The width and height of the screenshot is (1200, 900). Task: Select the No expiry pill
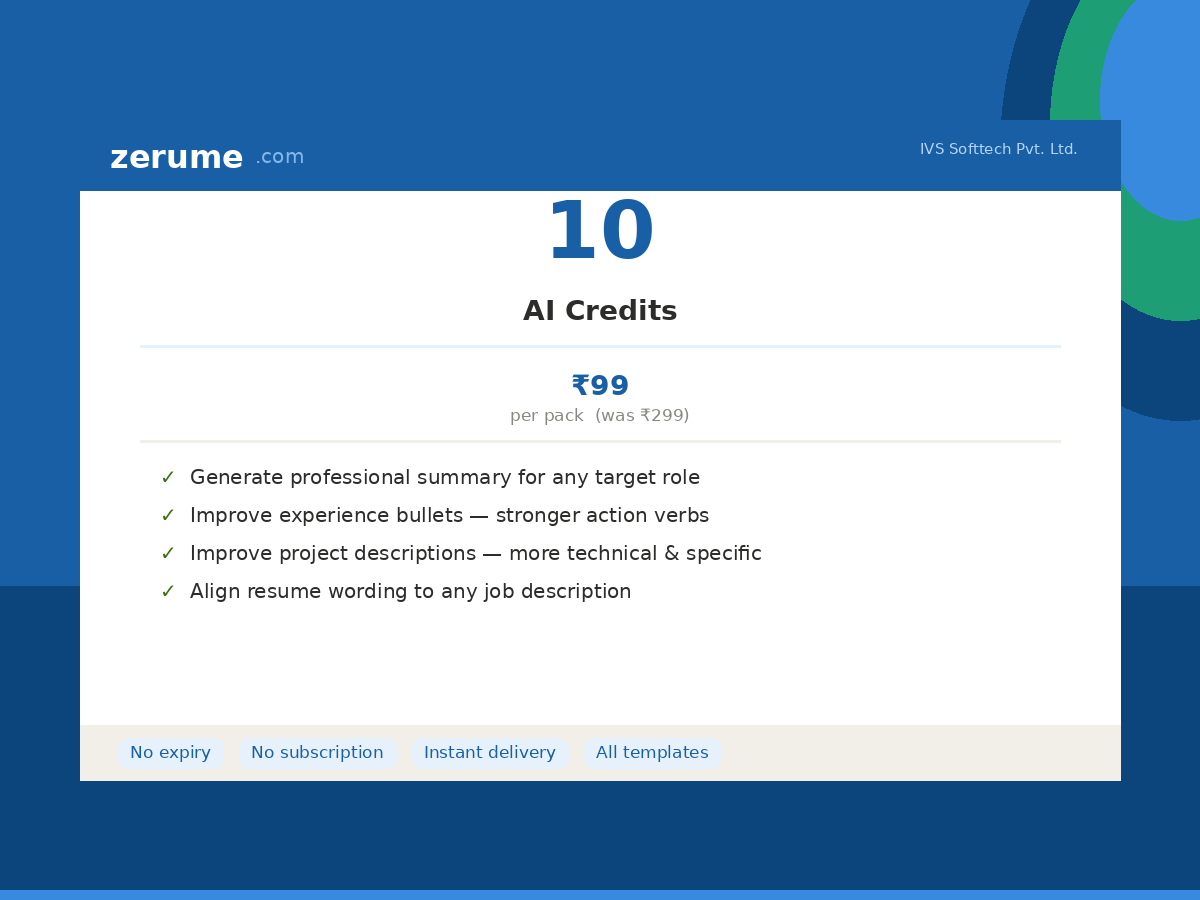pos(170,753)
